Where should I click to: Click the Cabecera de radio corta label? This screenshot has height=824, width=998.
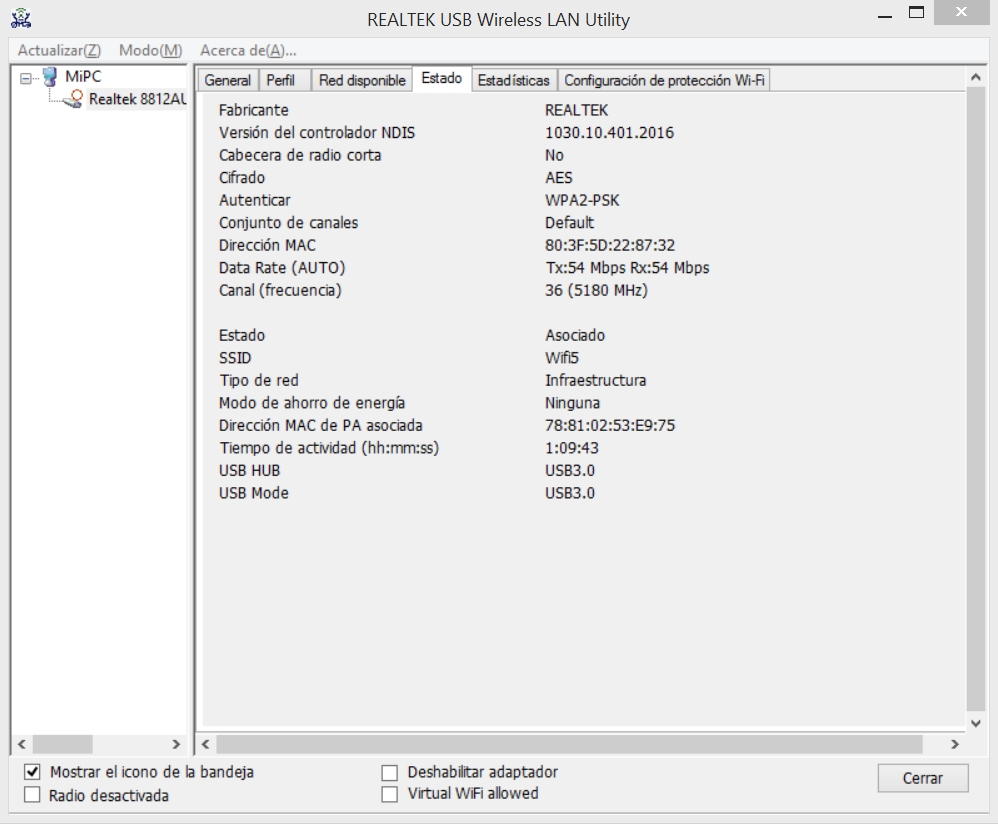[300, 155]
